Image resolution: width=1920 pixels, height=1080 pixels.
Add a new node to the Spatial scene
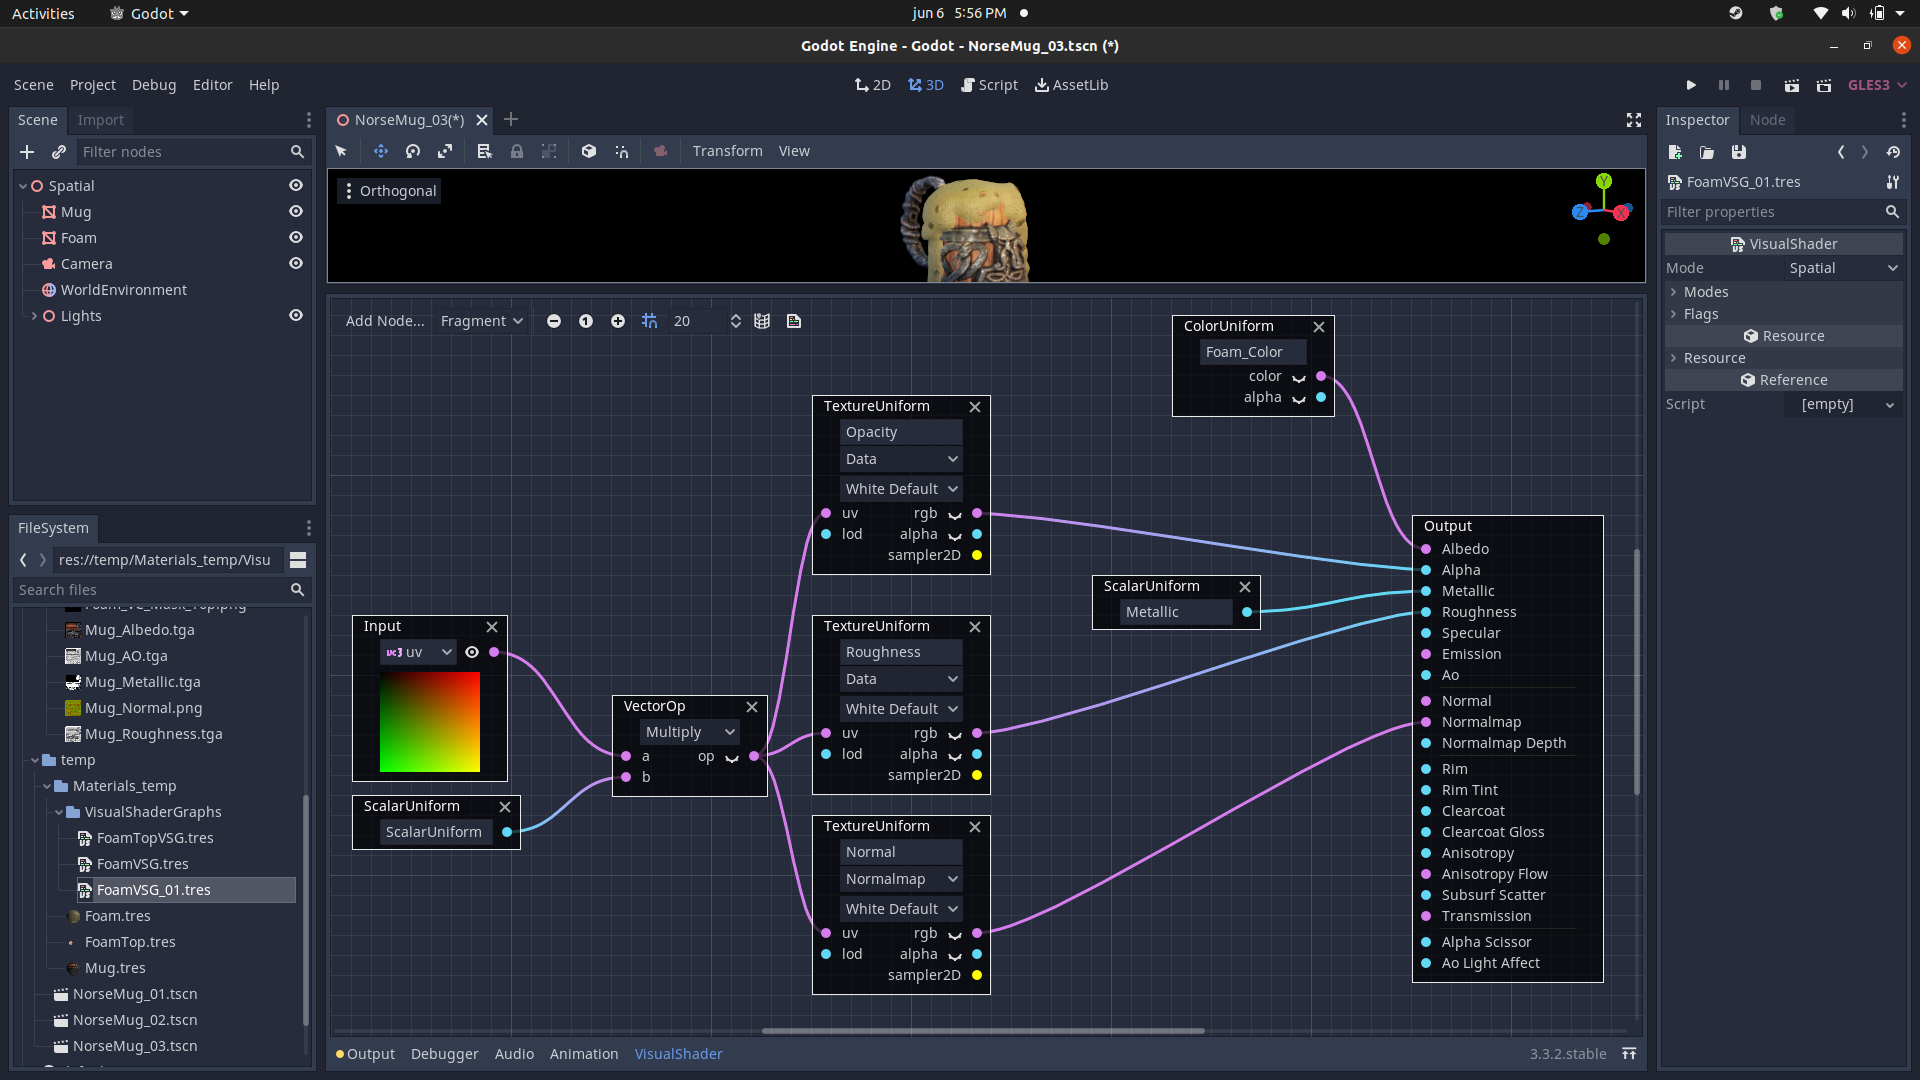[26, 152]
